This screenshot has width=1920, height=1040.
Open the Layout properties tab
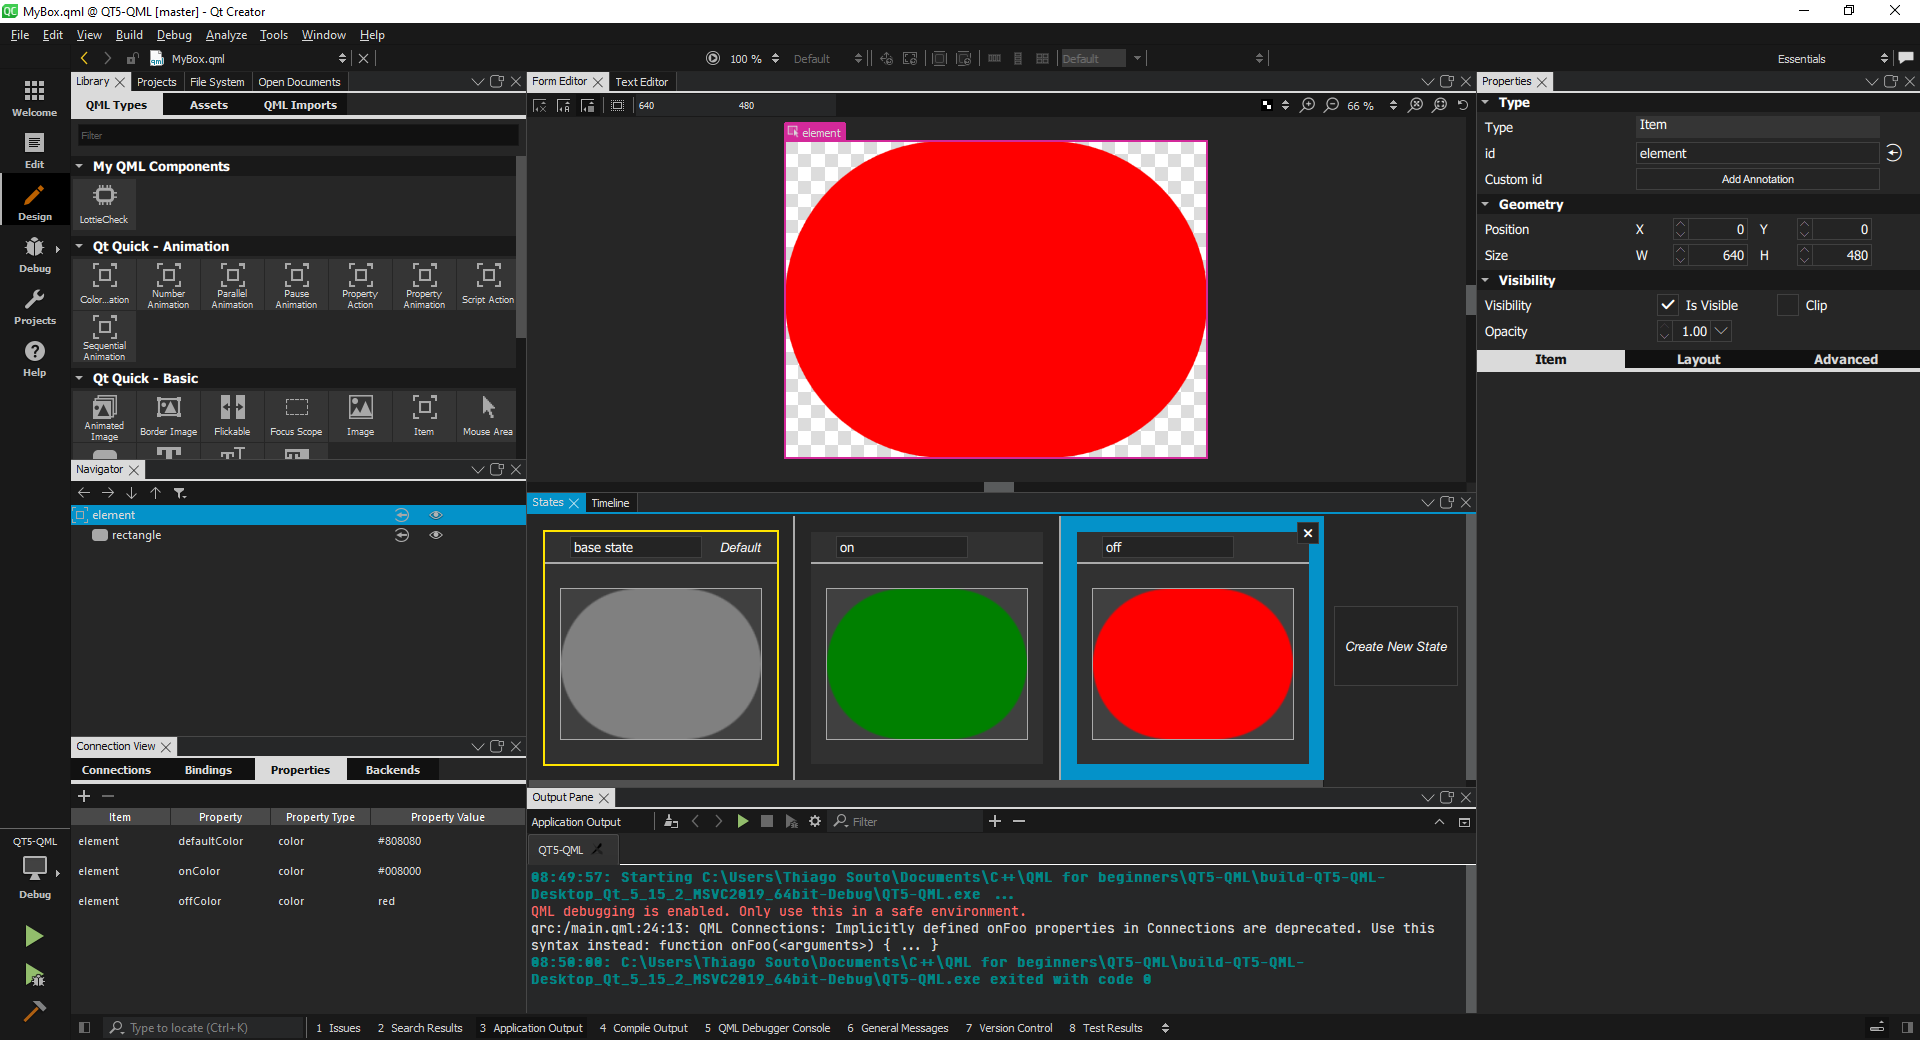coord(1698,359)
